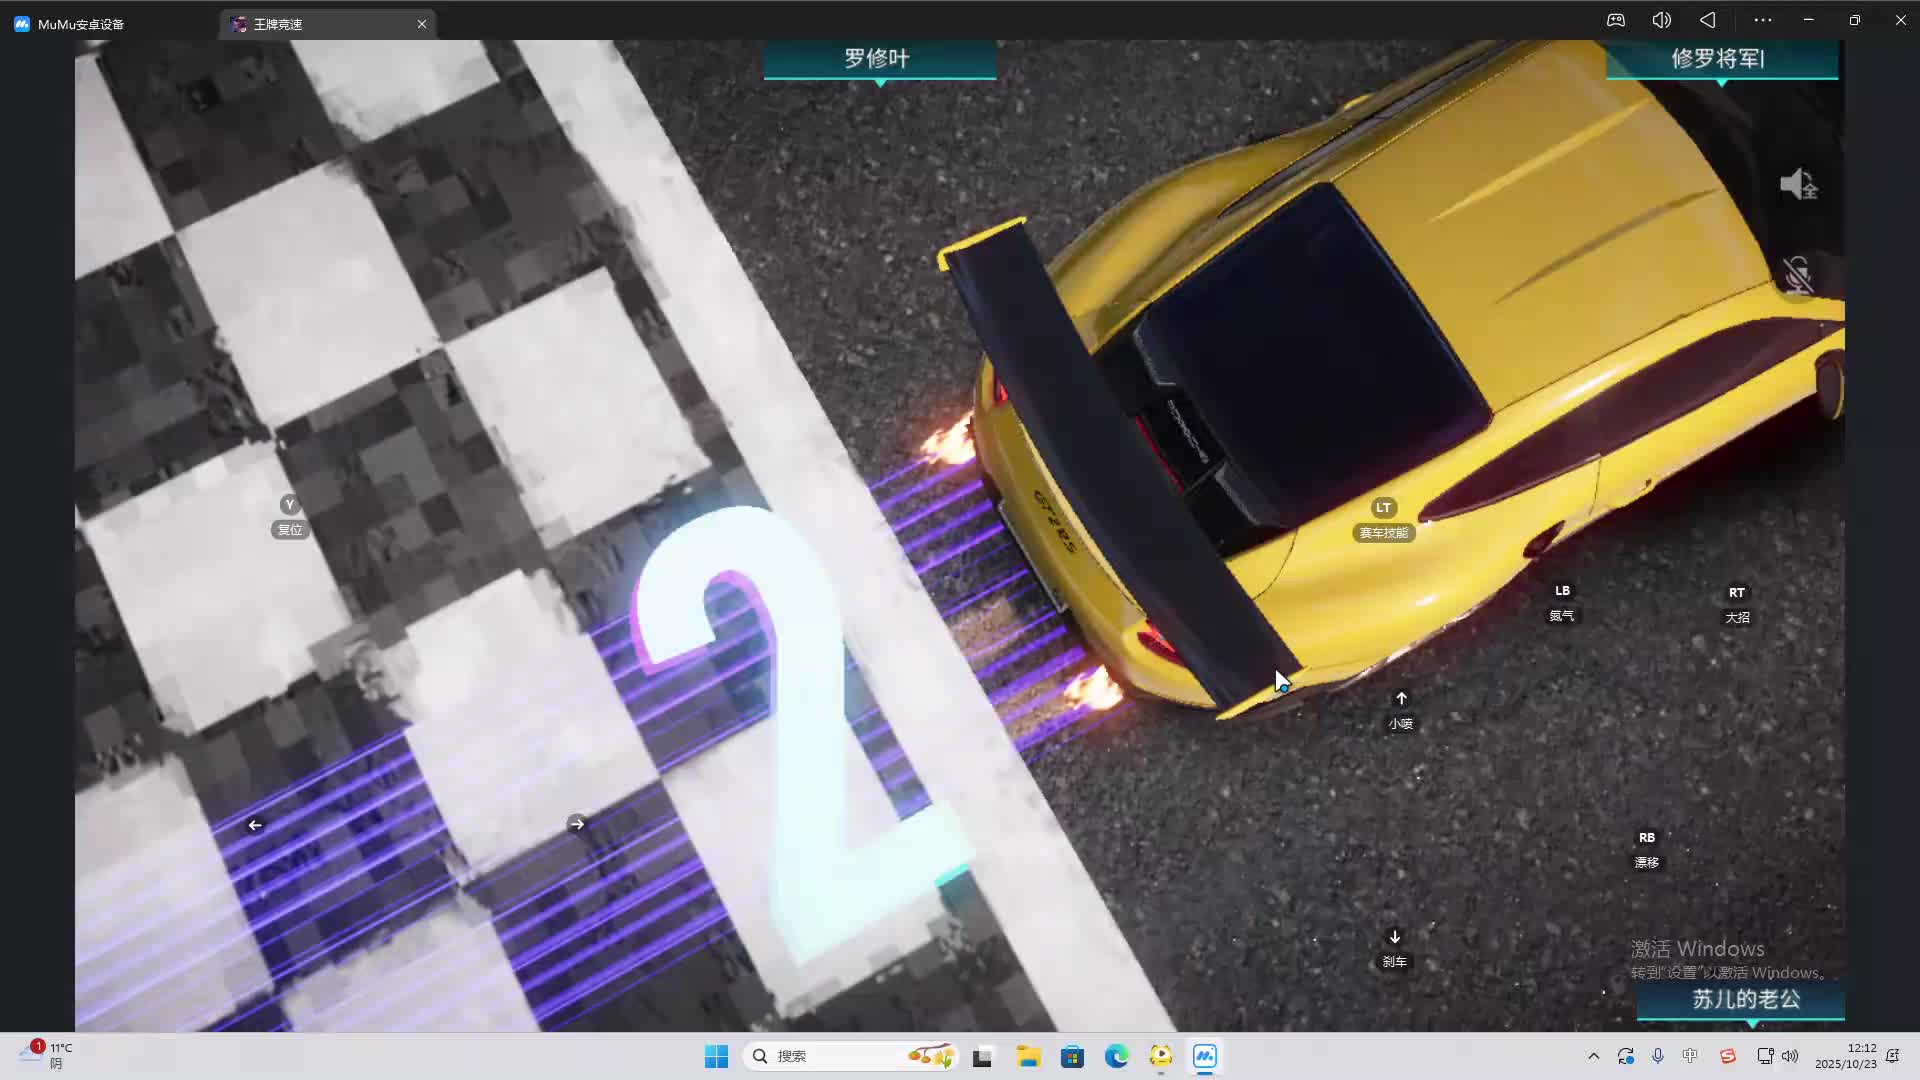The image size is (1920, 1080).
Task: Click the back triangle icon in title bar
Action: (1708, 20)
